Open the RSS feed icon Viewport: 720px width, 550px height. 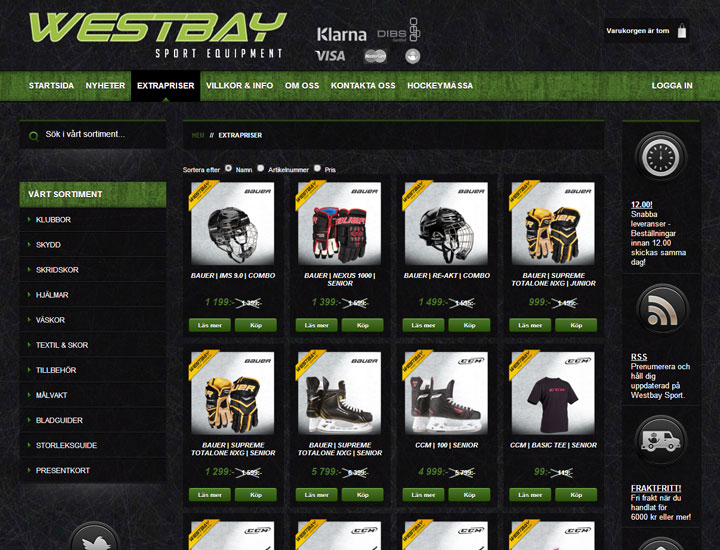click(x=662, y=309)
